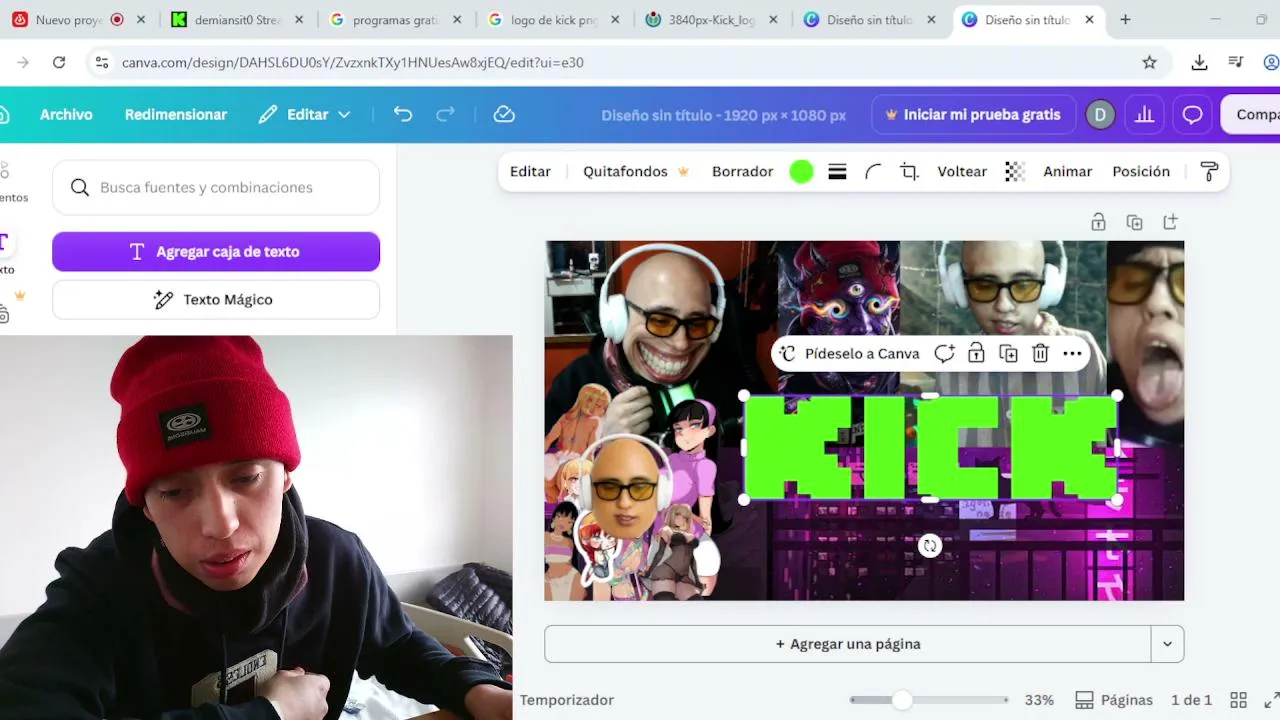Open the border style lines icon

(x=838, y=172)
